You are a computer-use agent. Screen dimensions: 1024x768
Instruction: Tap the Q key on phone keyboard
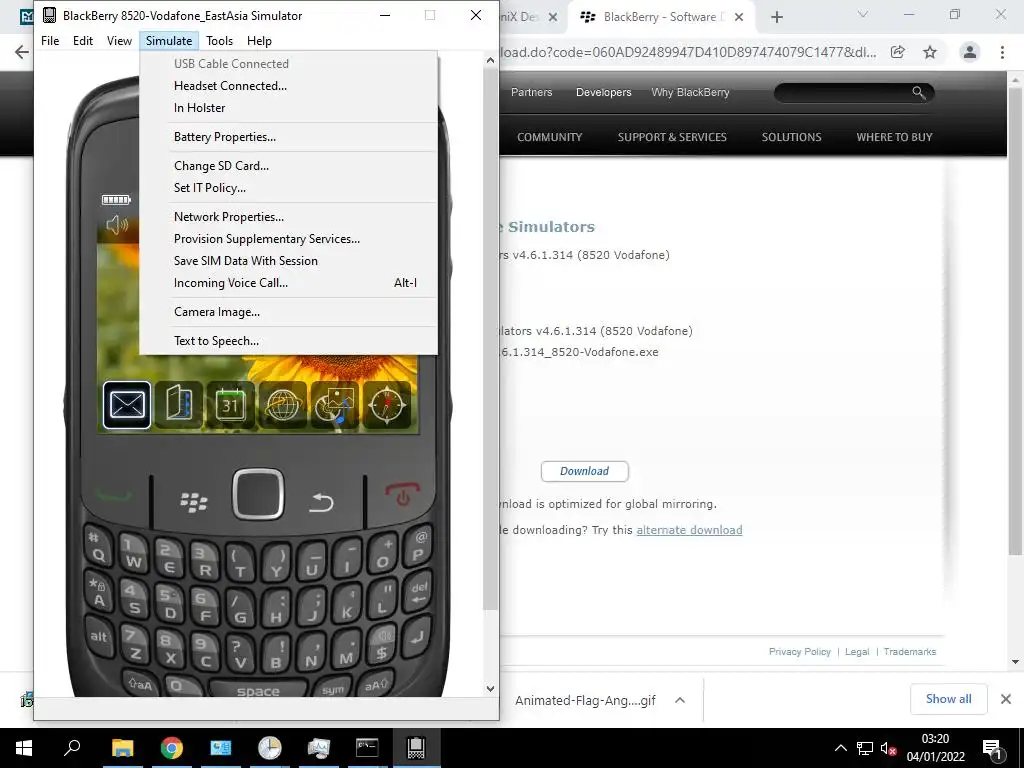click(x=99, y=549)
